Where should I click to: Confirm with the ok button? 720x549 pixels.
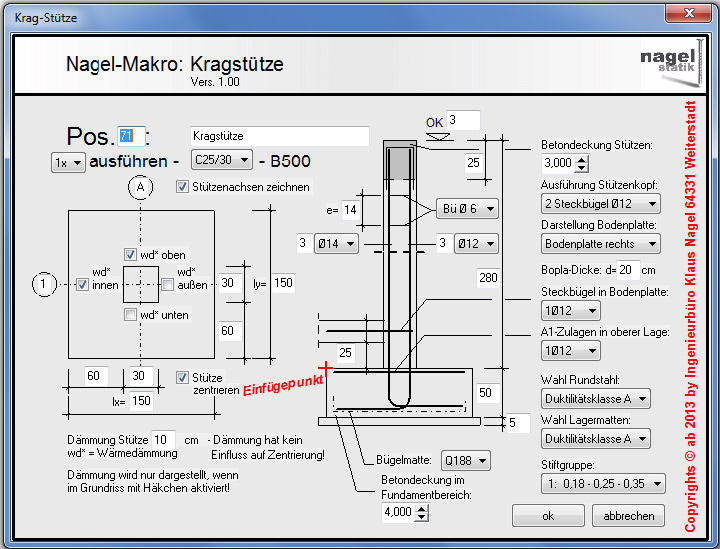click(548, 516)
